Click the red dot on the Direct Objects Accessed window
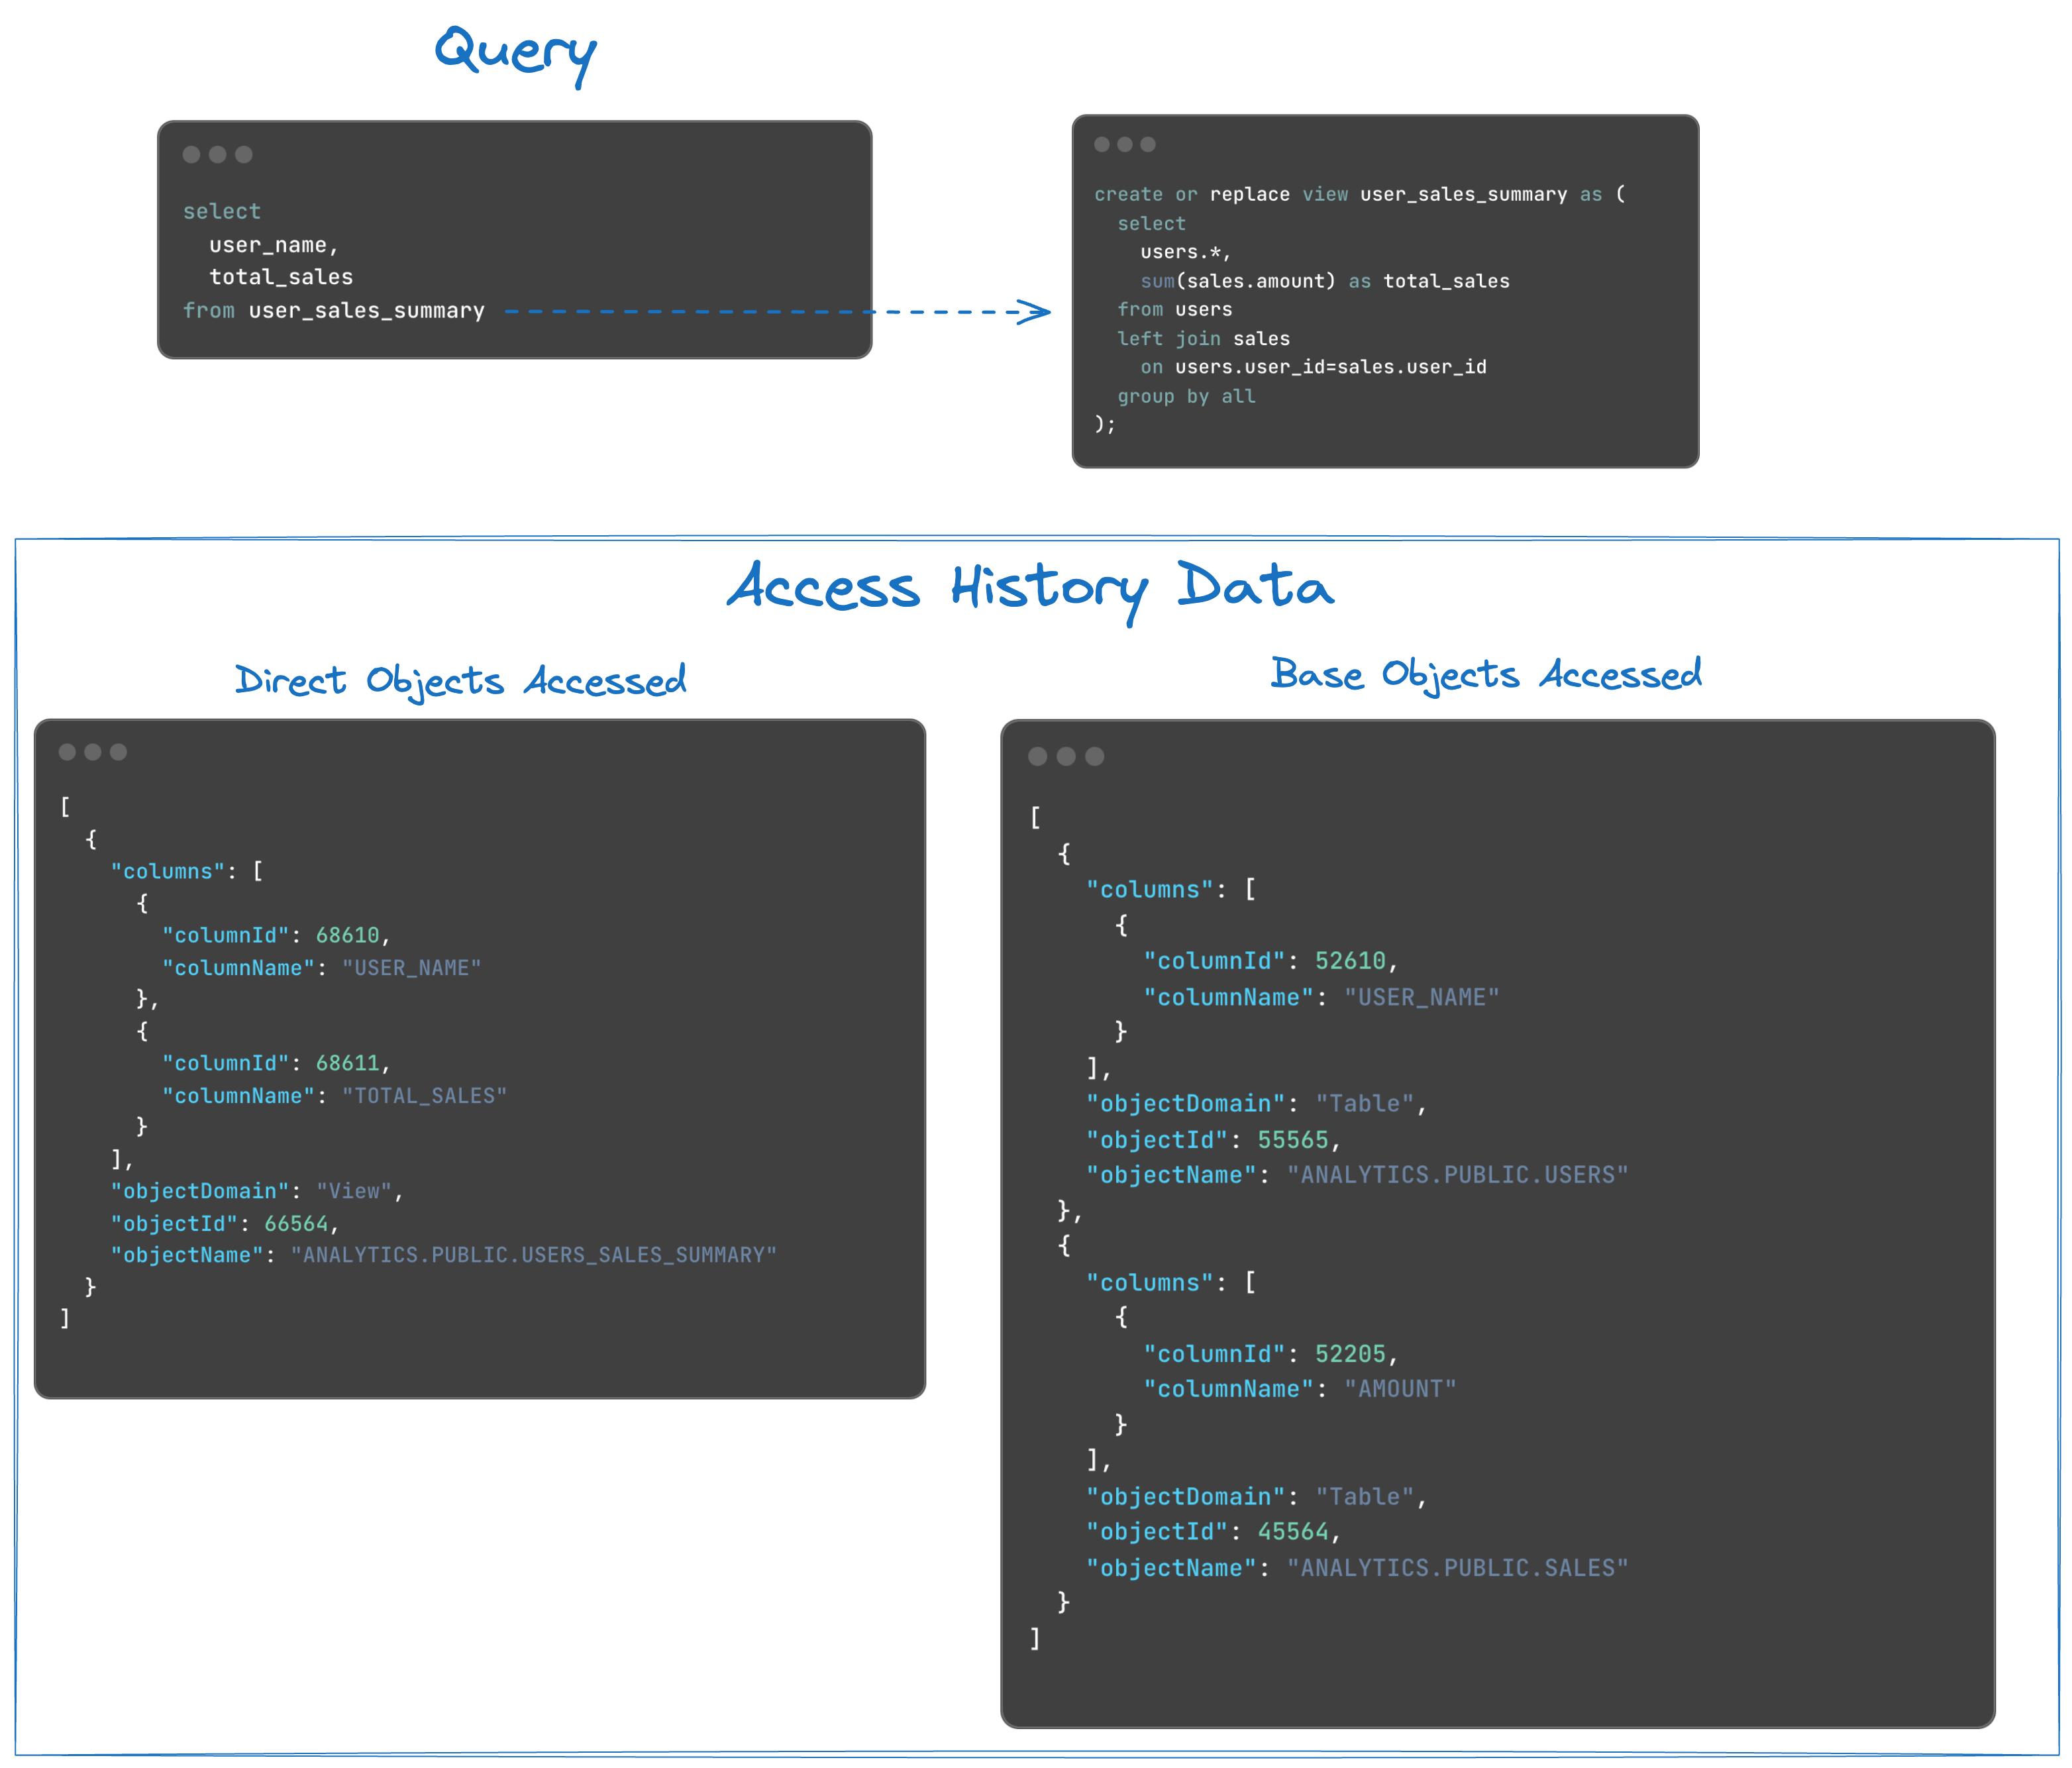Viewport: 2072px width, 1768px height. (x=68, y=751)
